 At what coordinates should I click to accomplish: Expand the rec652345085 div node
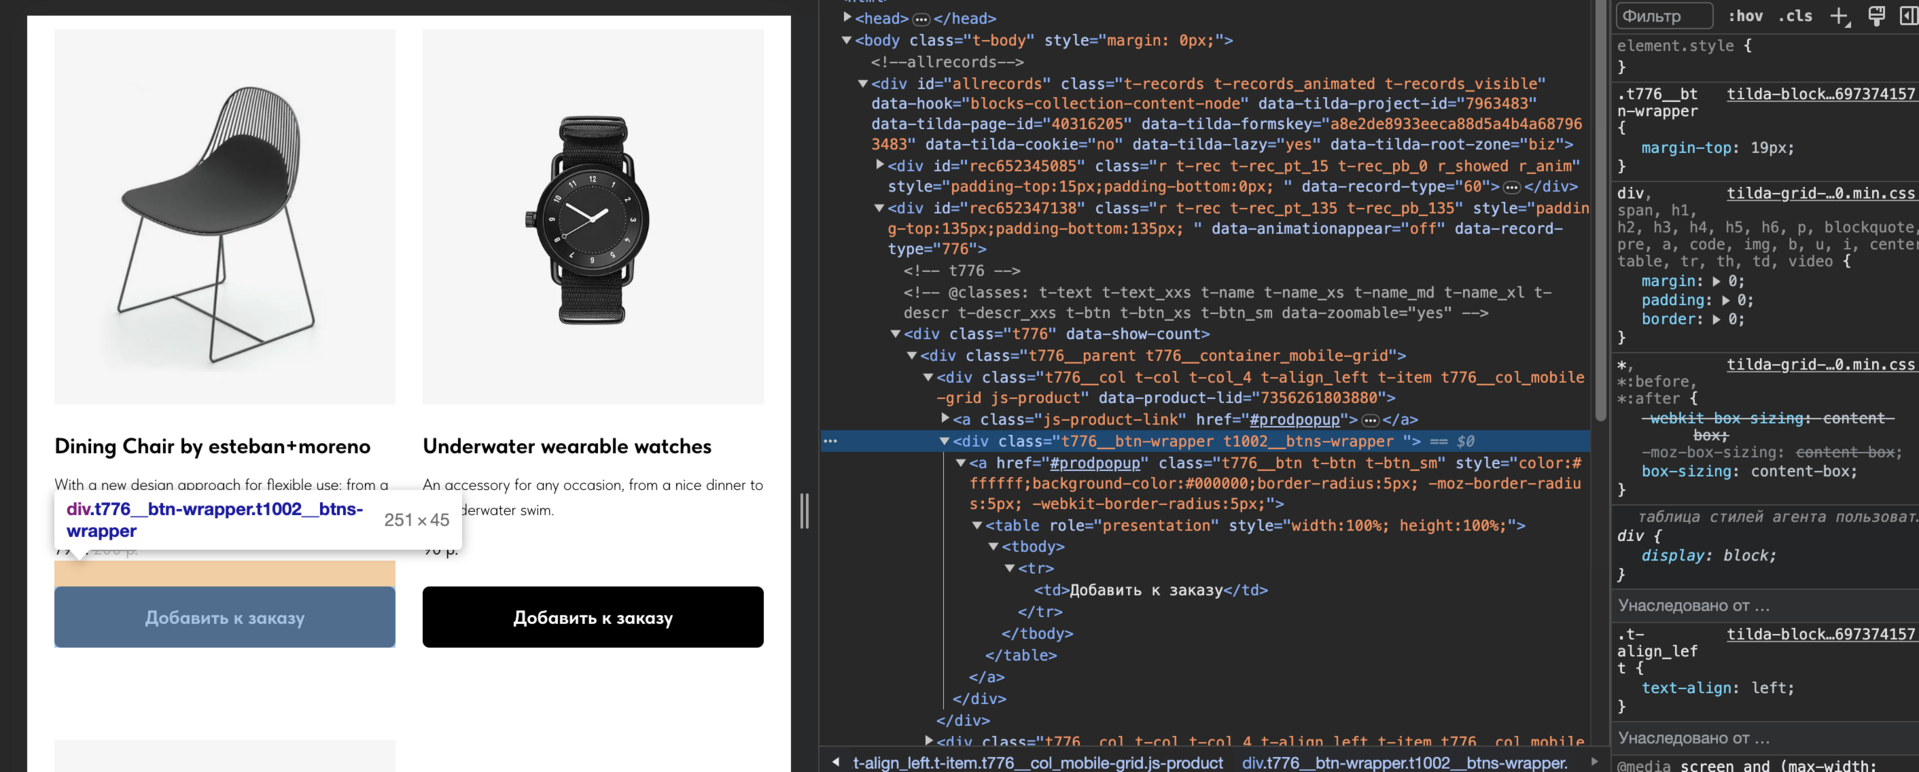pos(880,165)
